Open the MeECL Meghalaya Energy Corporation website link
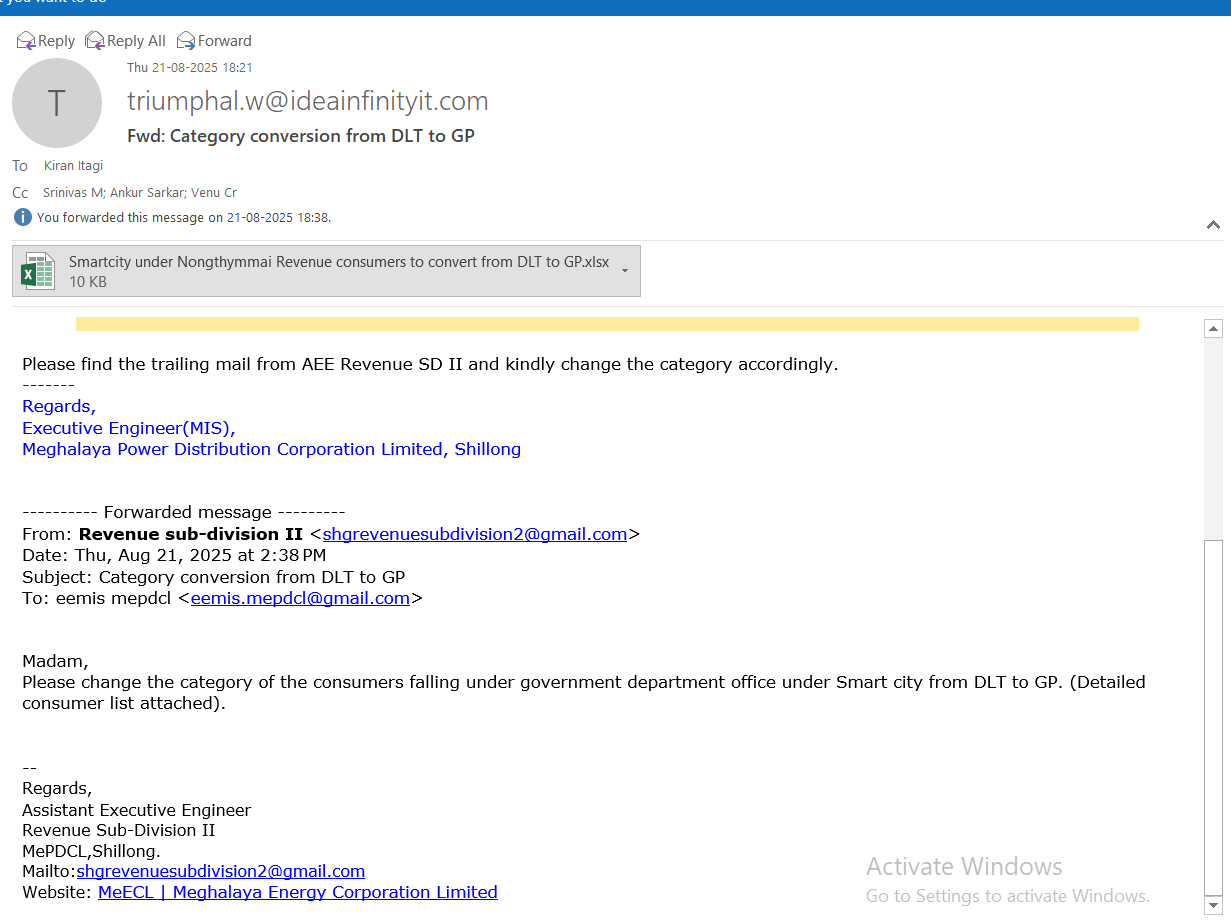 [297, 892]
